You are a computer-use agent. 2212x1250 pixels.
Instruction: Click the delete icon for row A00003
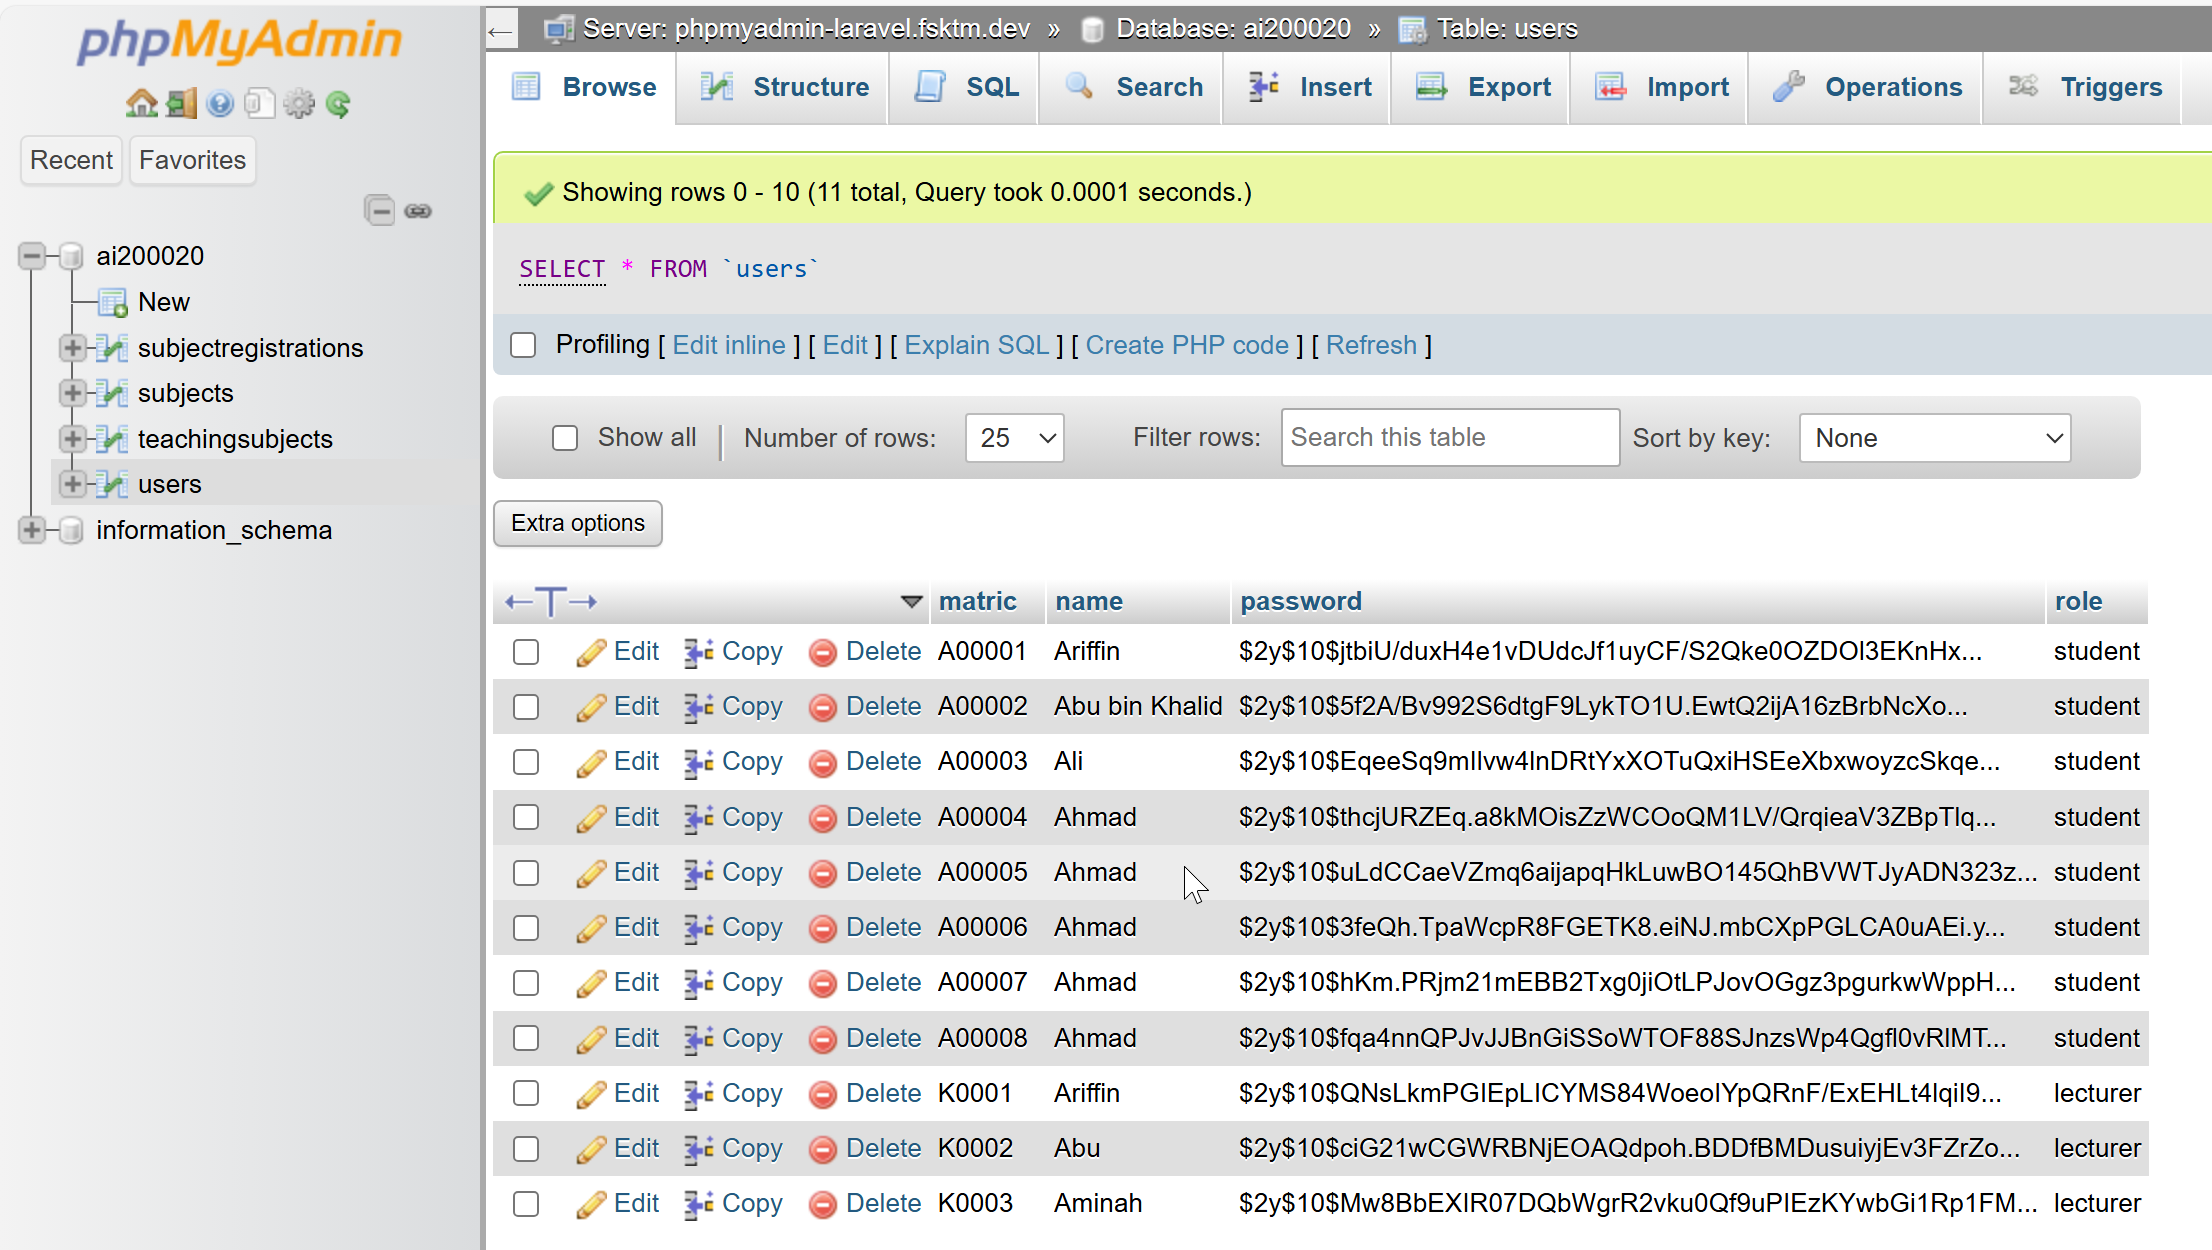pyautogui.click(x=822, y=763)
